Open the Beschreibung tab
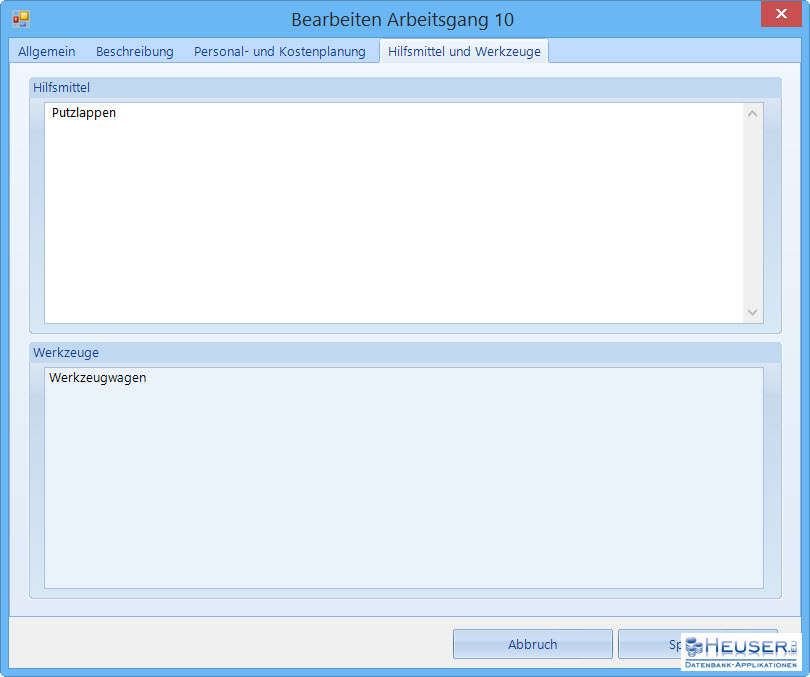 (134, 51)
